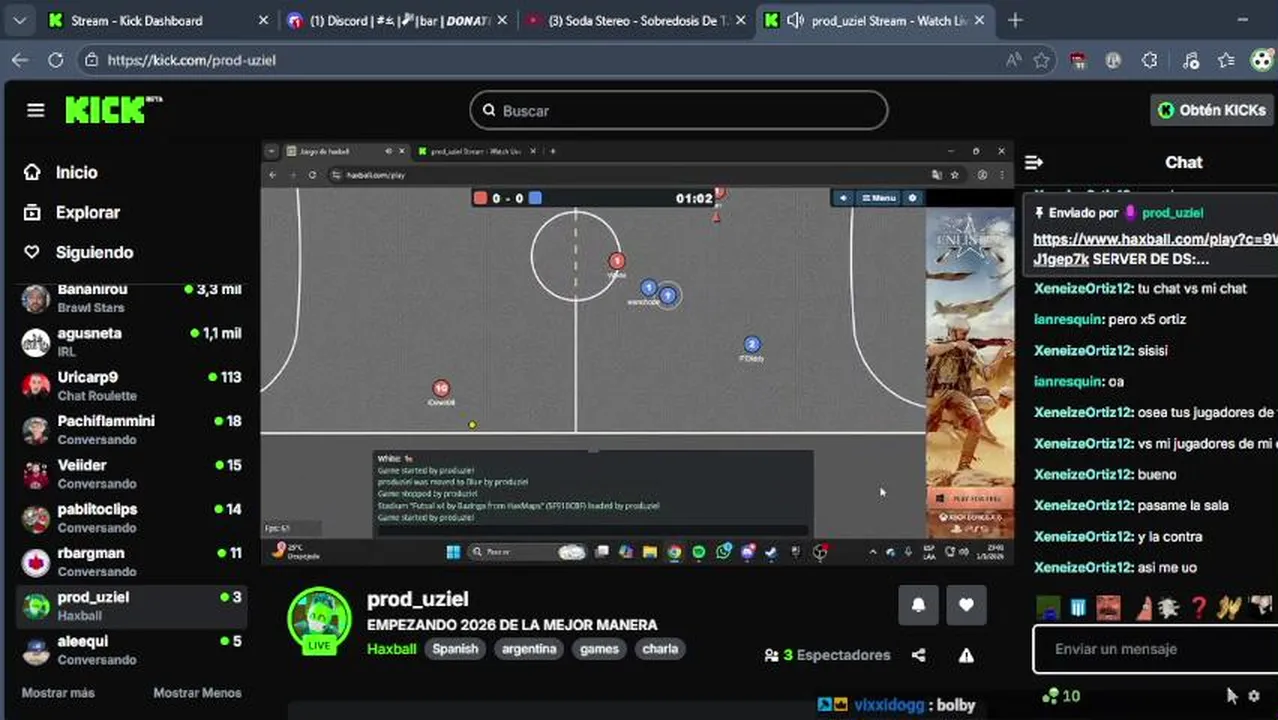The width and height of the screenshot is (1278, 720).
Task: Open rbargman channel in sidebar
Action: [132, 561]
